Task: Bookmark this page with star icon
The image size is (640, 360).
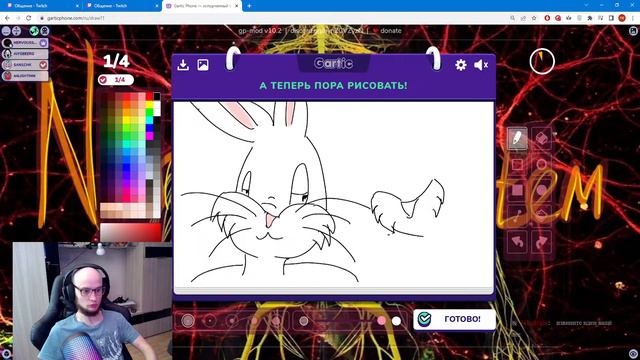Action: [x=534, y=18]
